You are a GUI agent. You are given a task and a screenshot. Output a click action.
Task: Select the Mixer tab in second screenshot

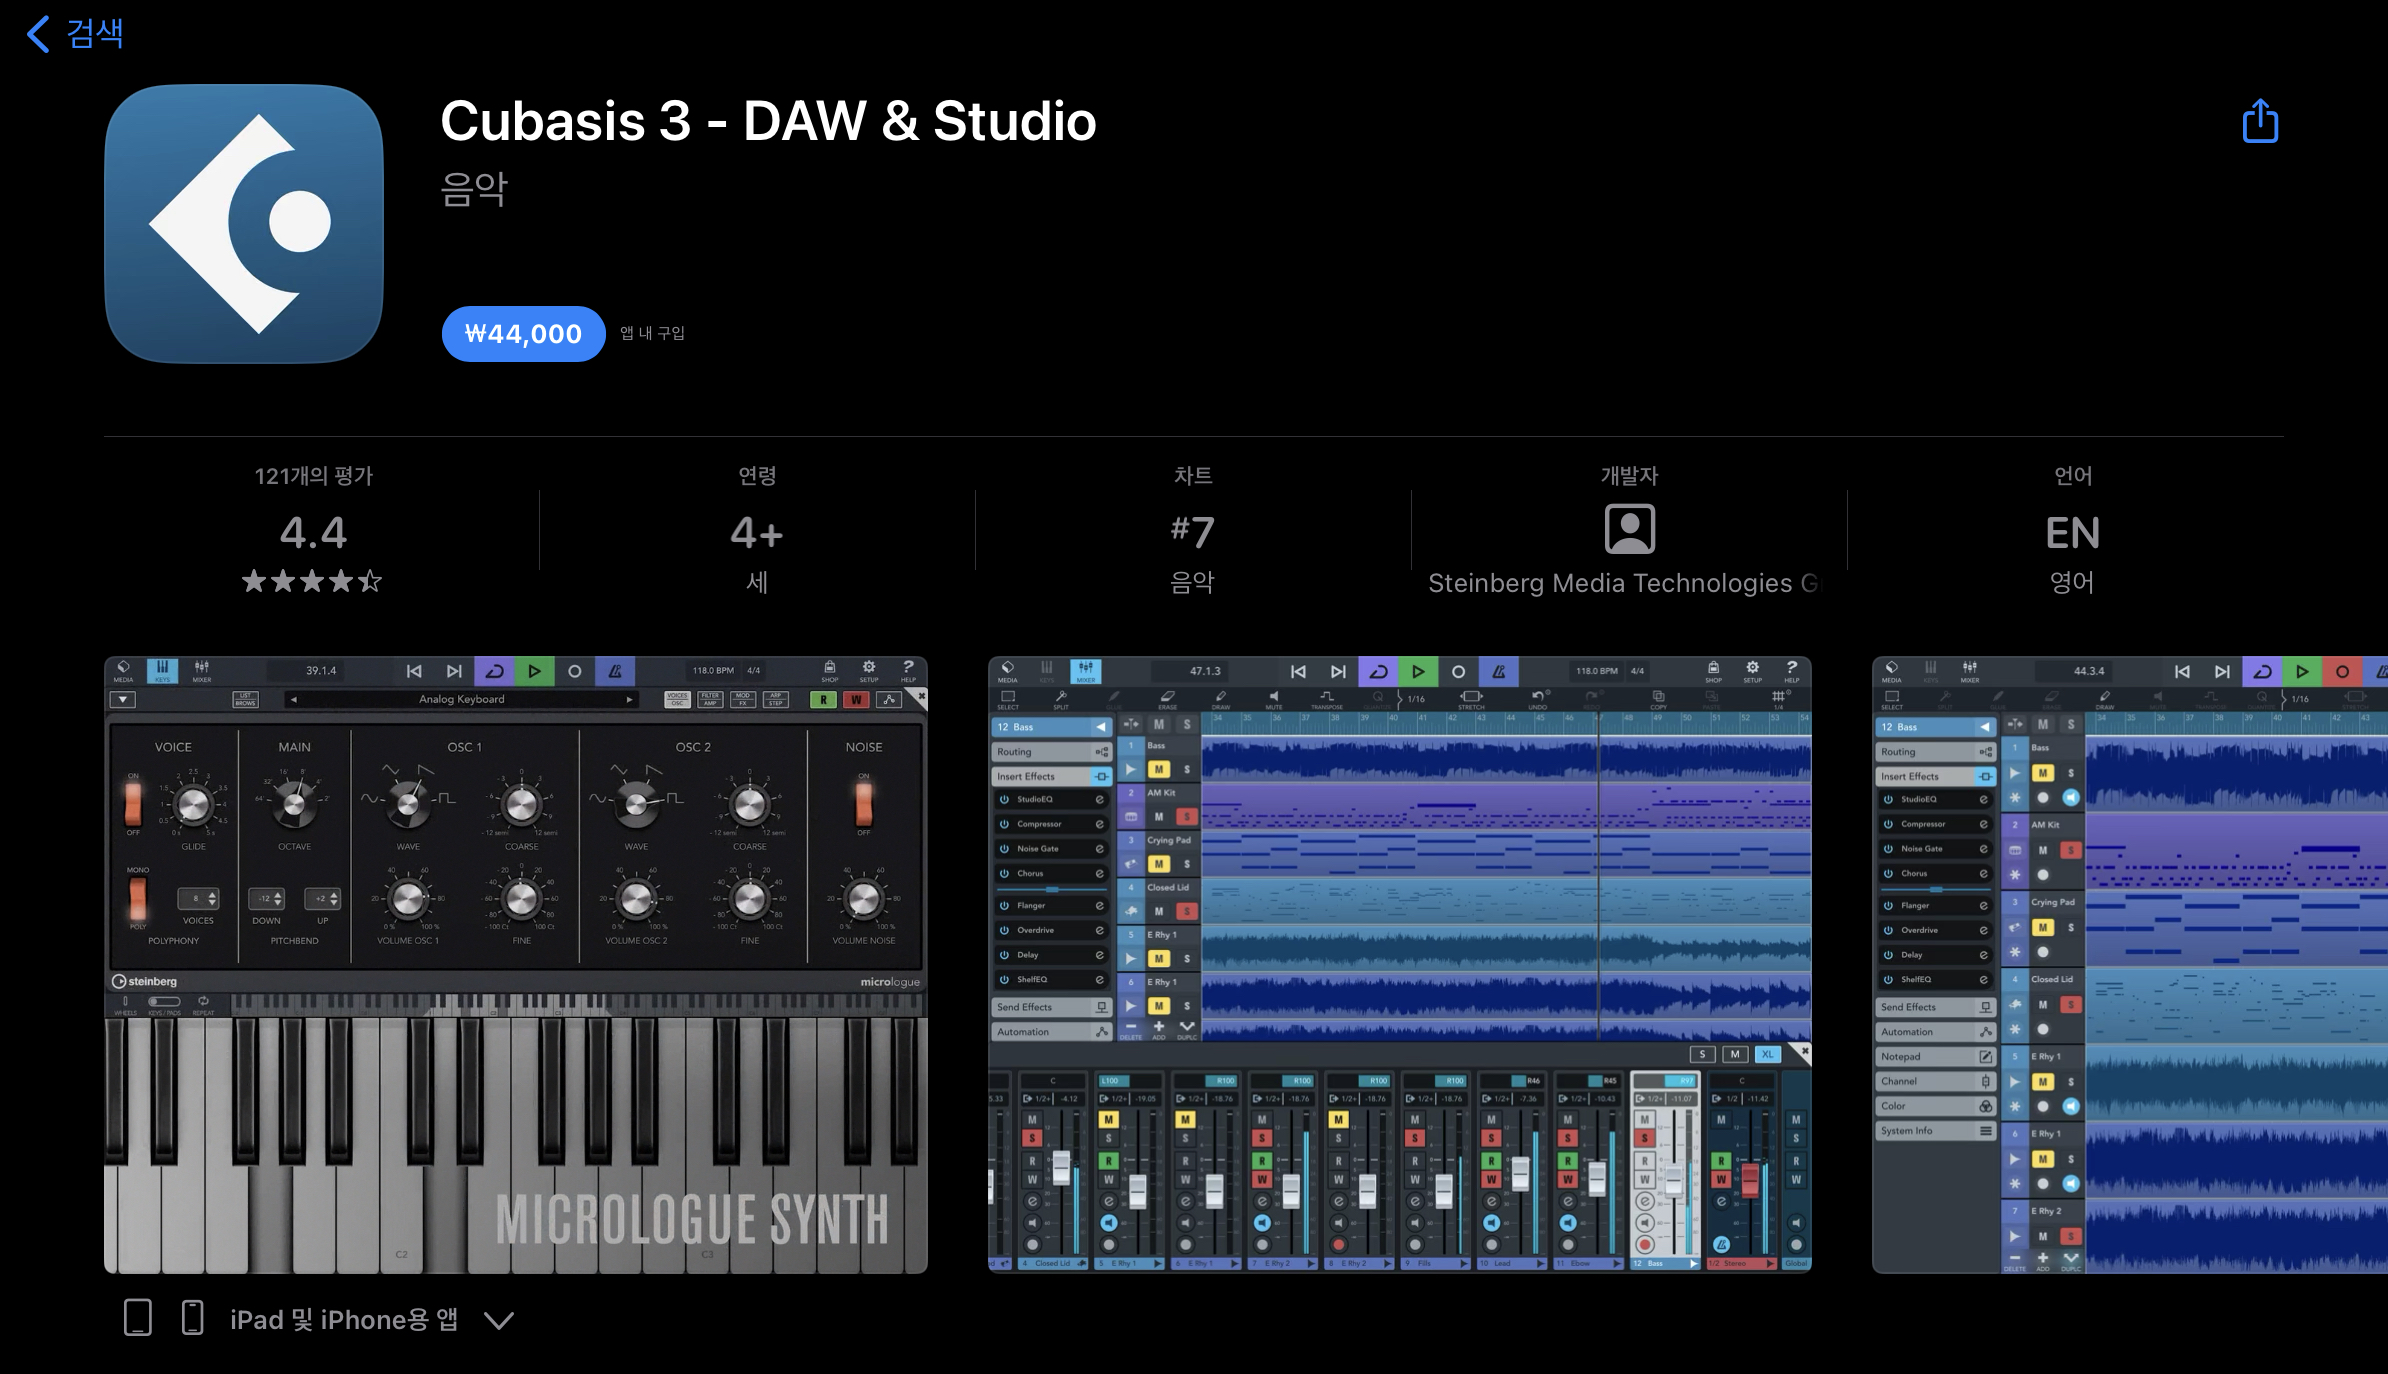(1086, 670)
